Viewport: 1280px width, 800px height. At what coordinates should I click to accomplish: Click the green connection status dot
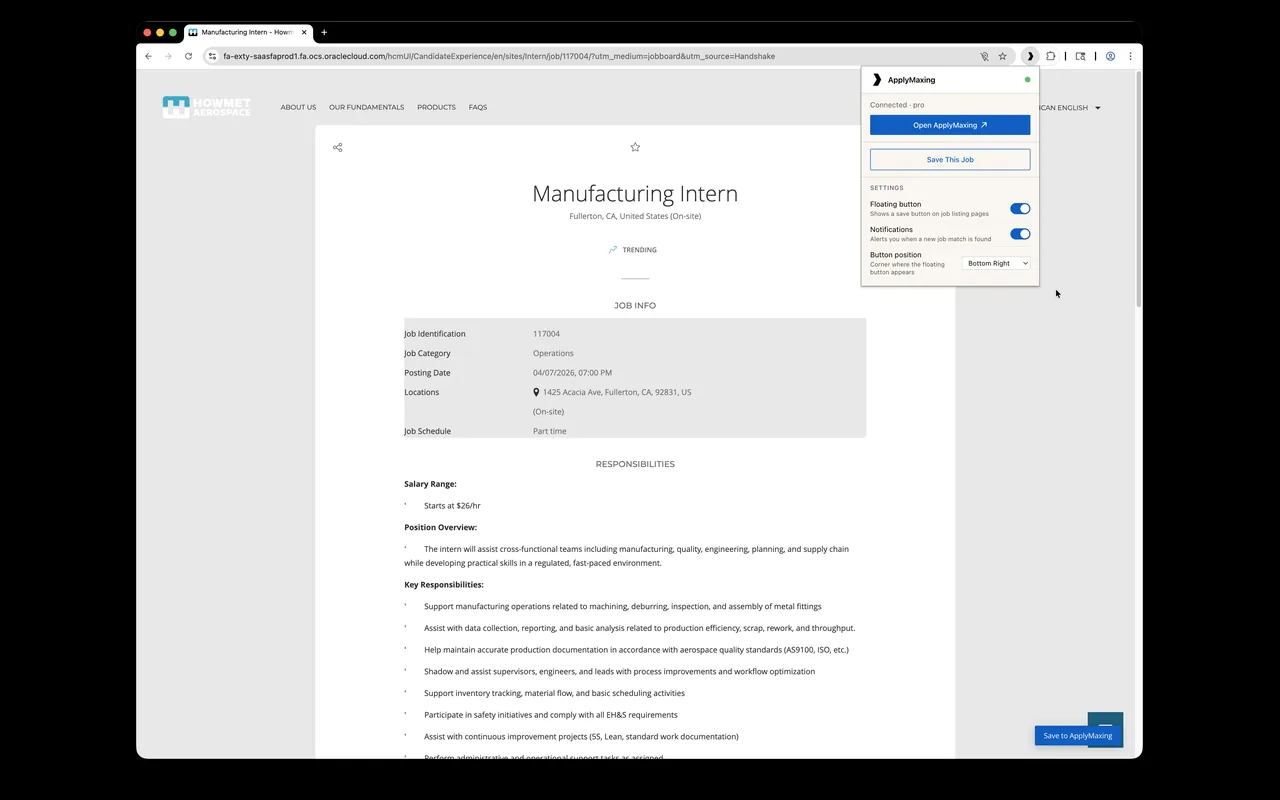click(1027, 79)
